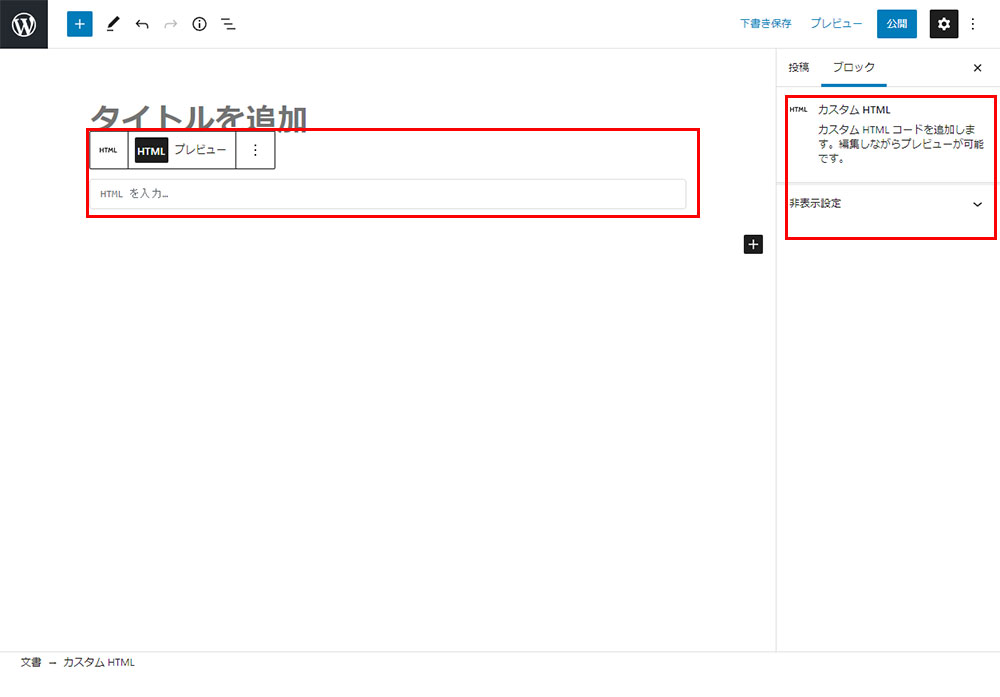Select the dark HTML edit mode button
Viewport: 1000px width, 697px height.
coord(151,150)
